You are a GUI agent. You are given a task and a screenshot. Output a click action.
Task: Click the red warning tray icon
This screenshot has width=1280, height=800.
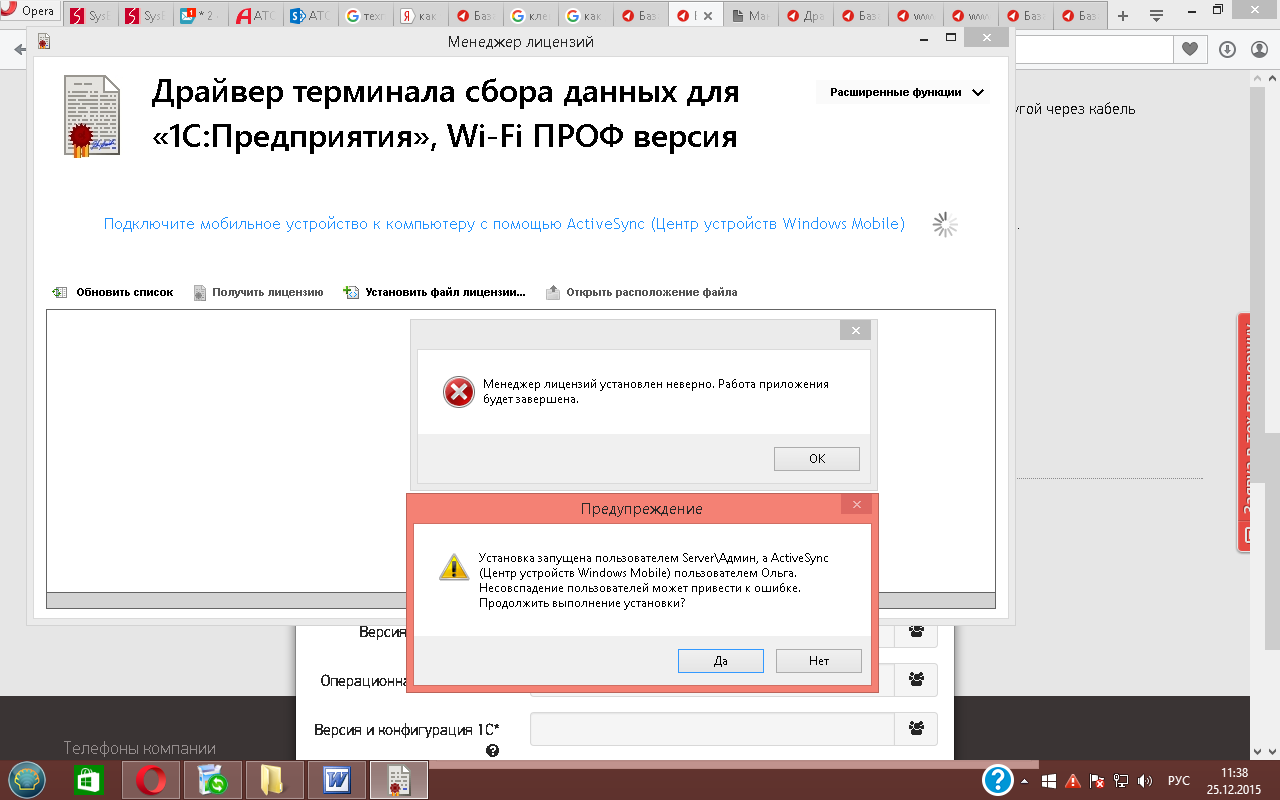(x=1073, y=780)
